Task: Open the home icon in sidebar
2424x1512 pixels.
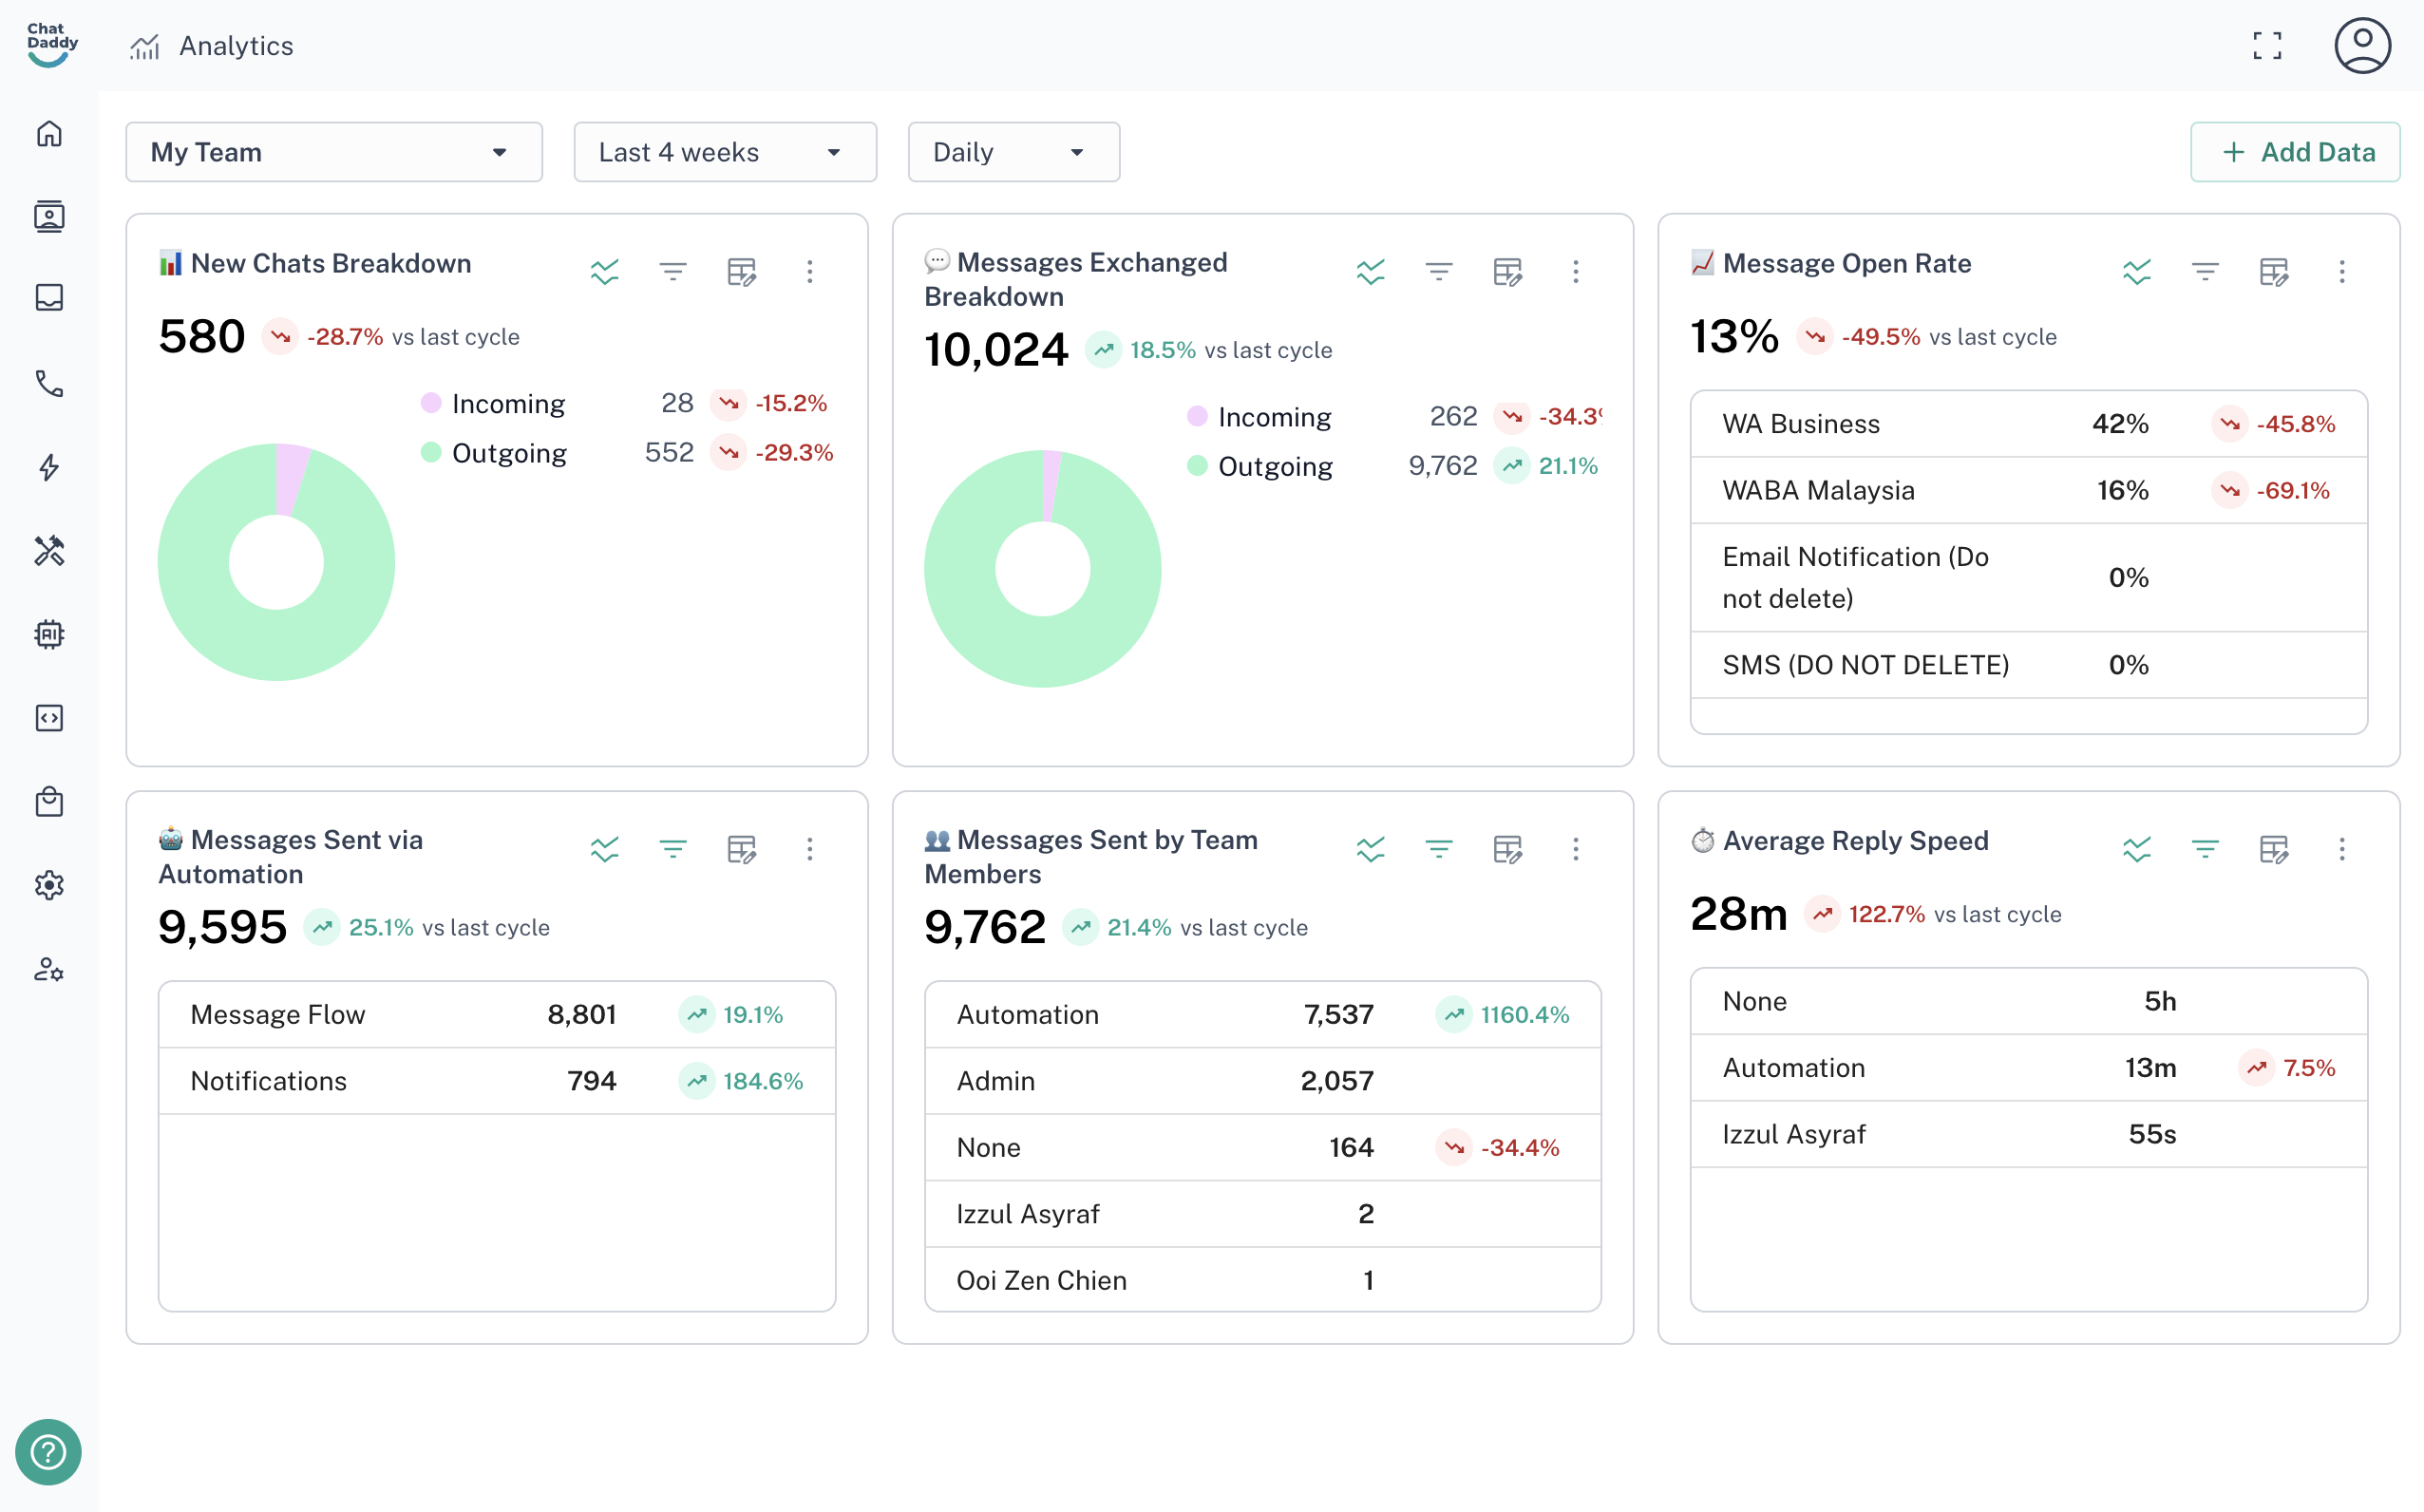Action: pyautogui.click(x=49, y=133)
